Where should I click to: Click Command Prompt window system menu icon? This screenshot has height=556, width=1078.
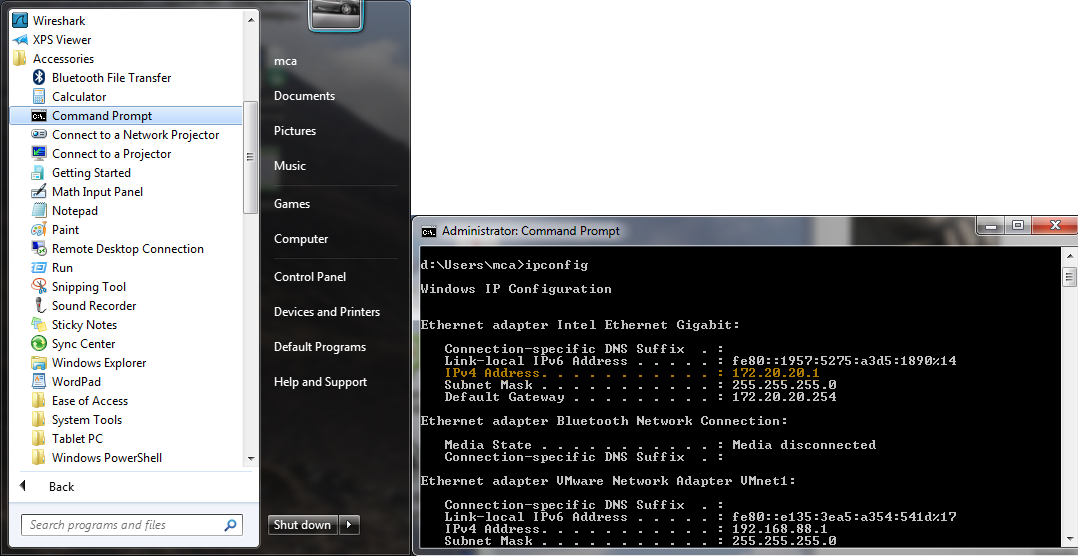click(428, 231)
